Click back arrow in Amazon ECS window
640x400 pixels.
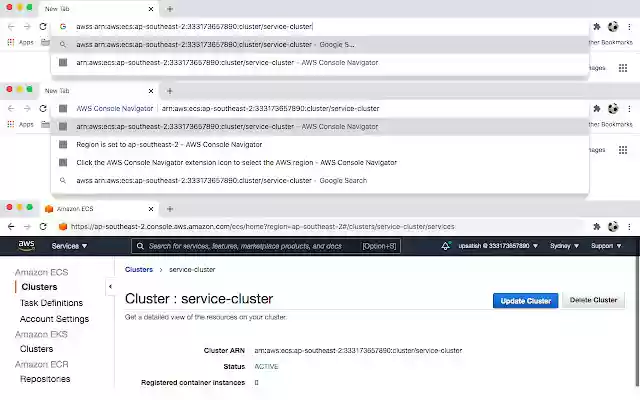(11, 227)
